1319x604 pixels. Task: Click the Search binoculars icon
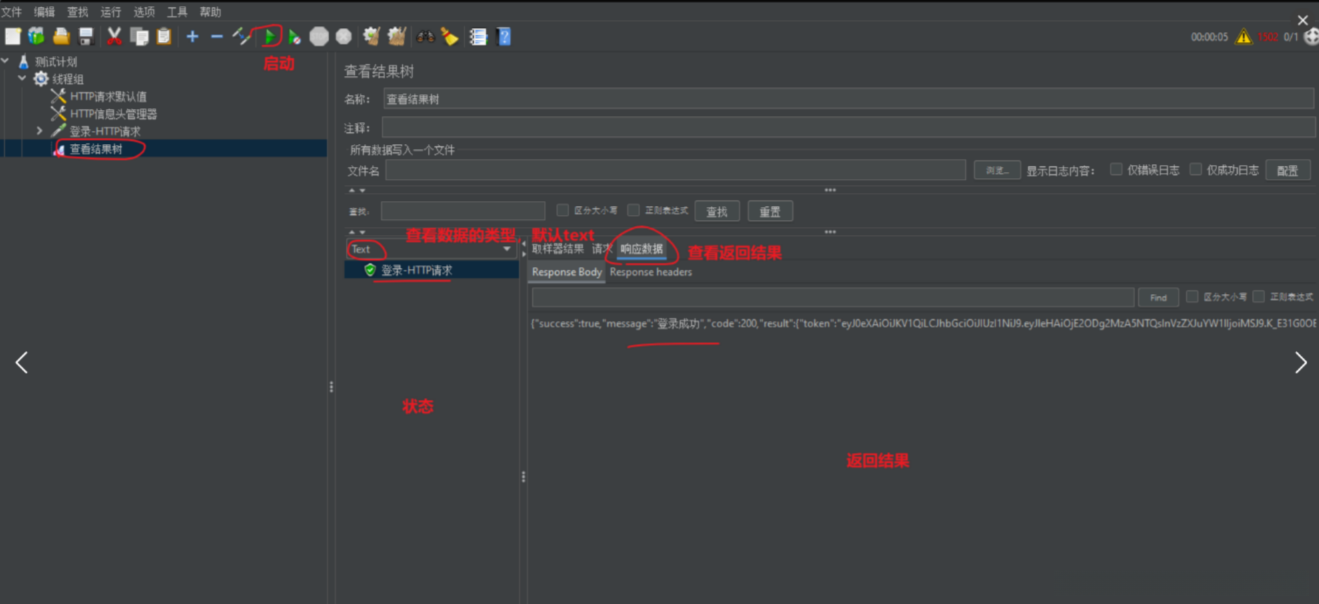point(425,36)
